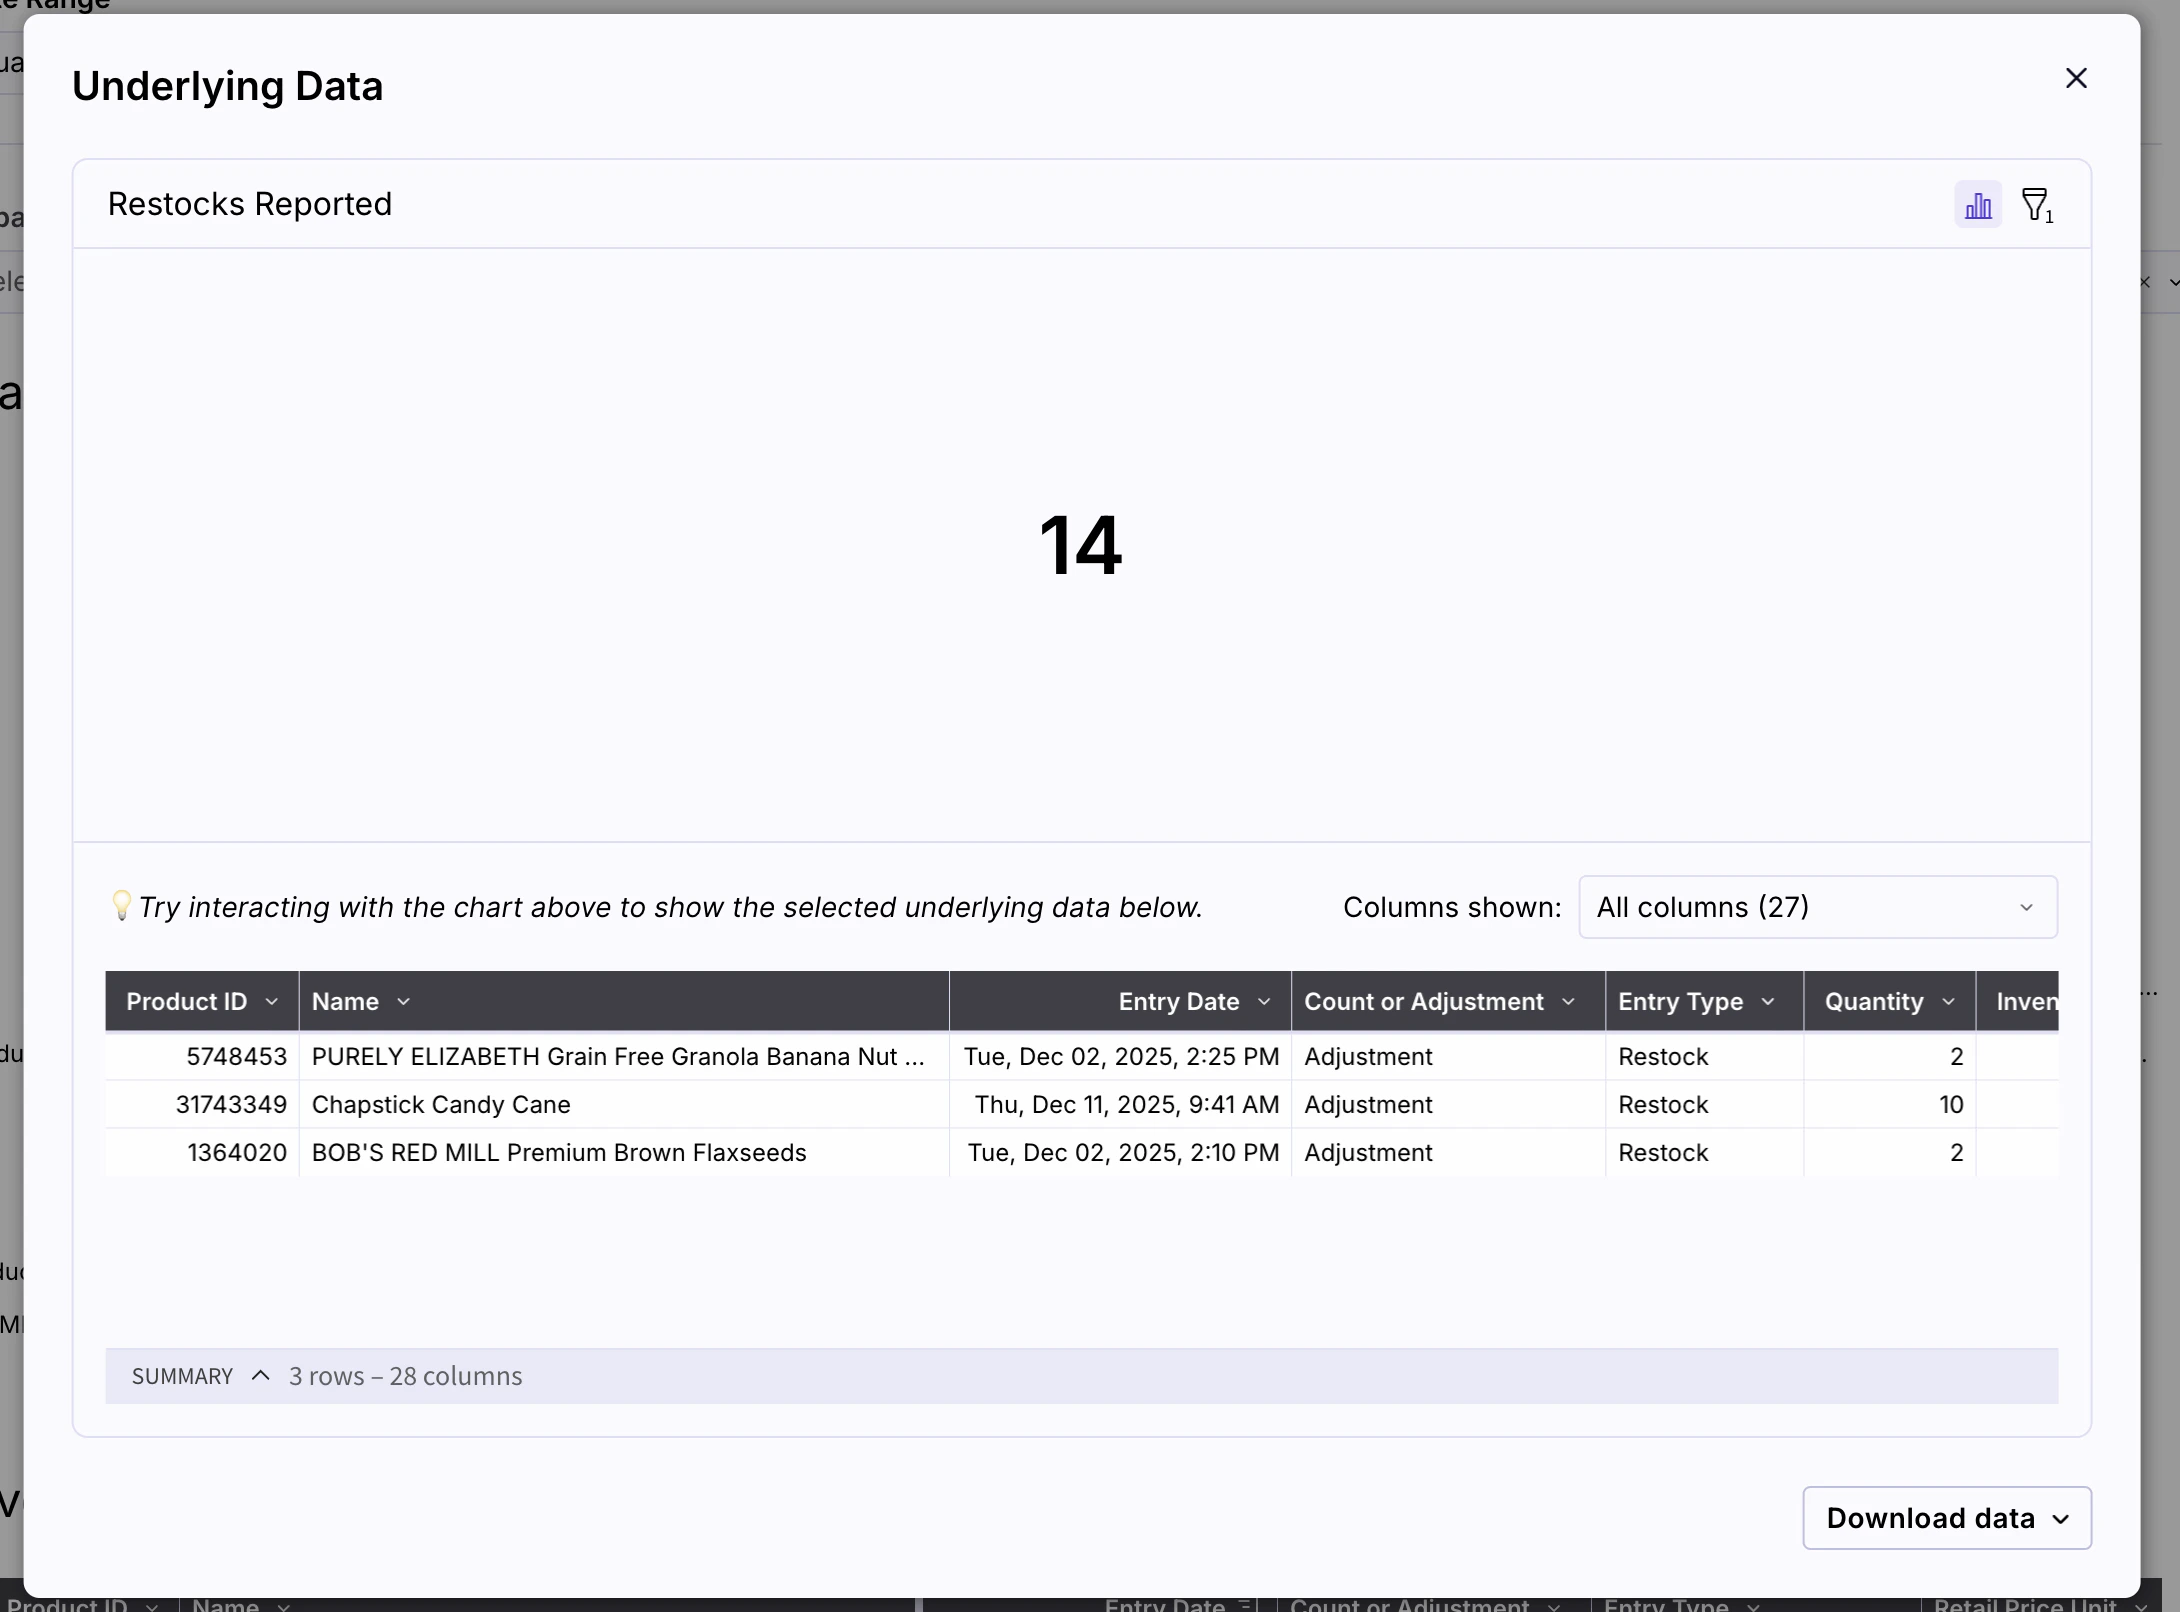Open the Entry Date column menu
2180x1612 pixels.
[1264, 1001]
